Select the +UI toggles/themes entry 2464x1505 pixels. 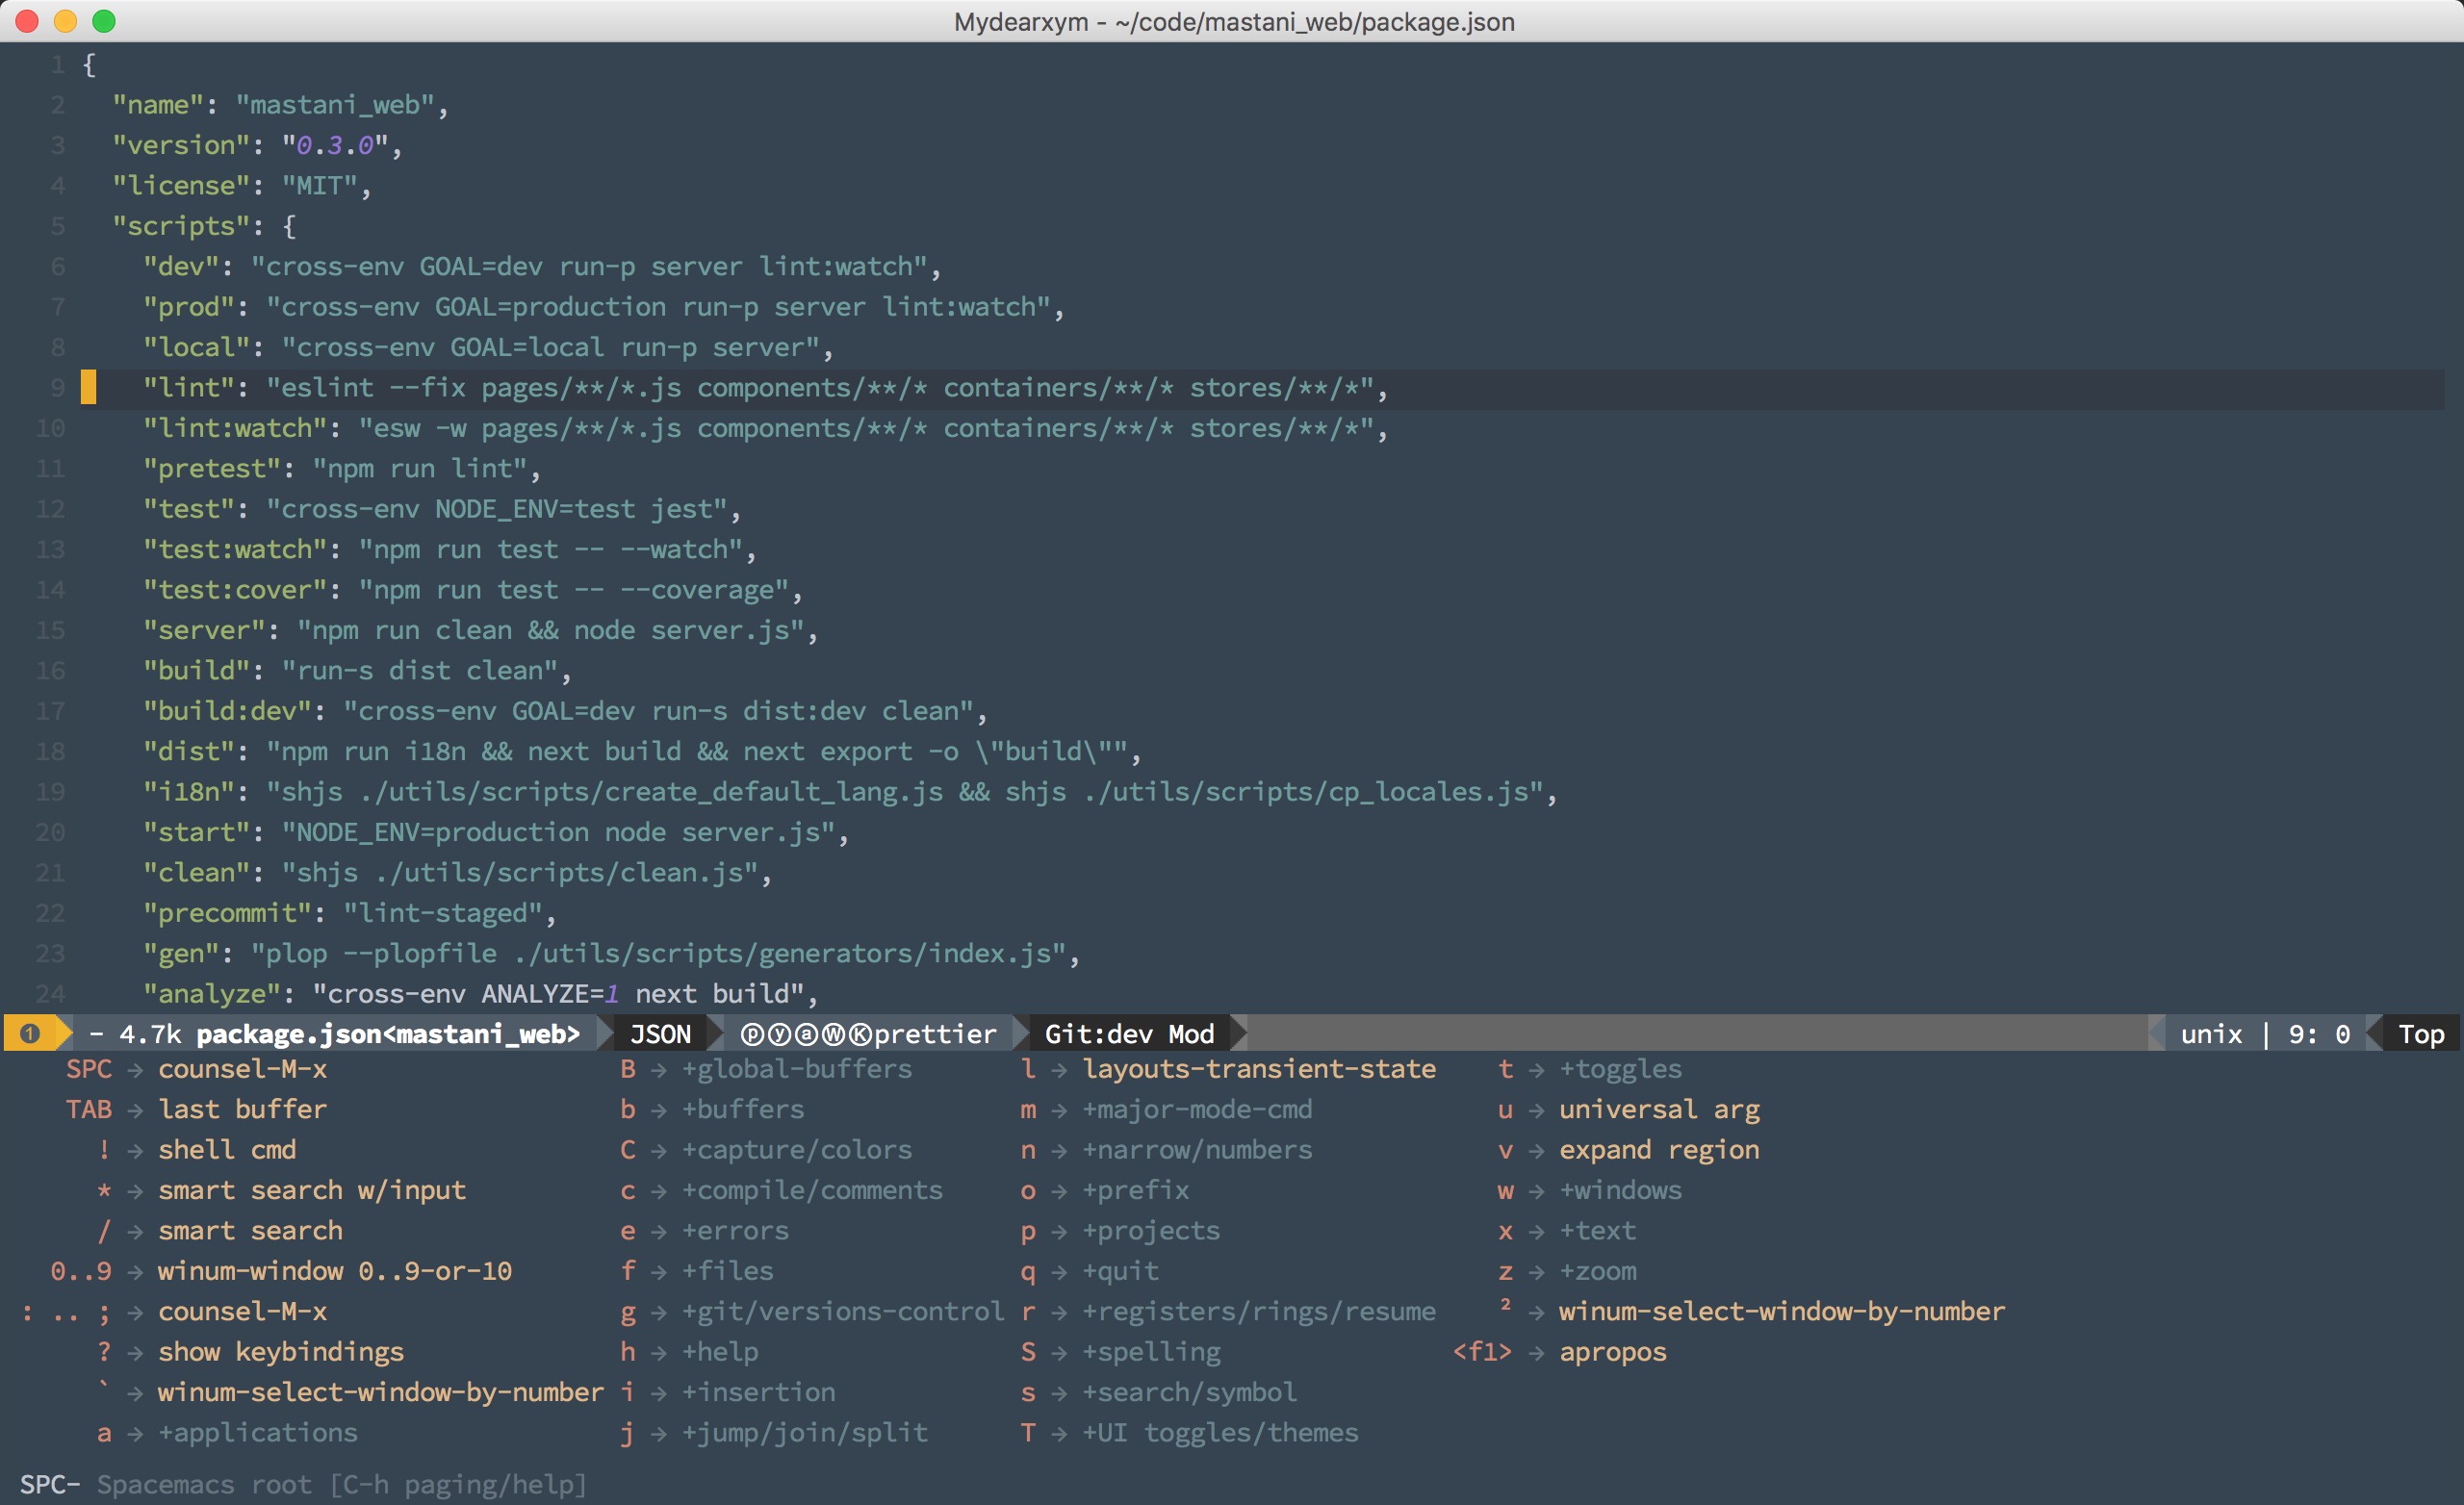1220,1432
